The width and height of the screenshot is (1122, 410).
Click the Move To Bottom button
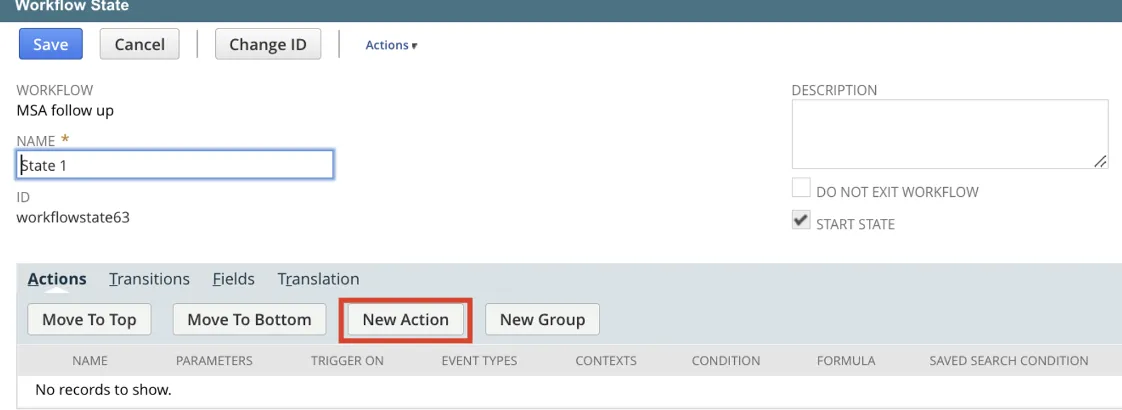[249, 319]
